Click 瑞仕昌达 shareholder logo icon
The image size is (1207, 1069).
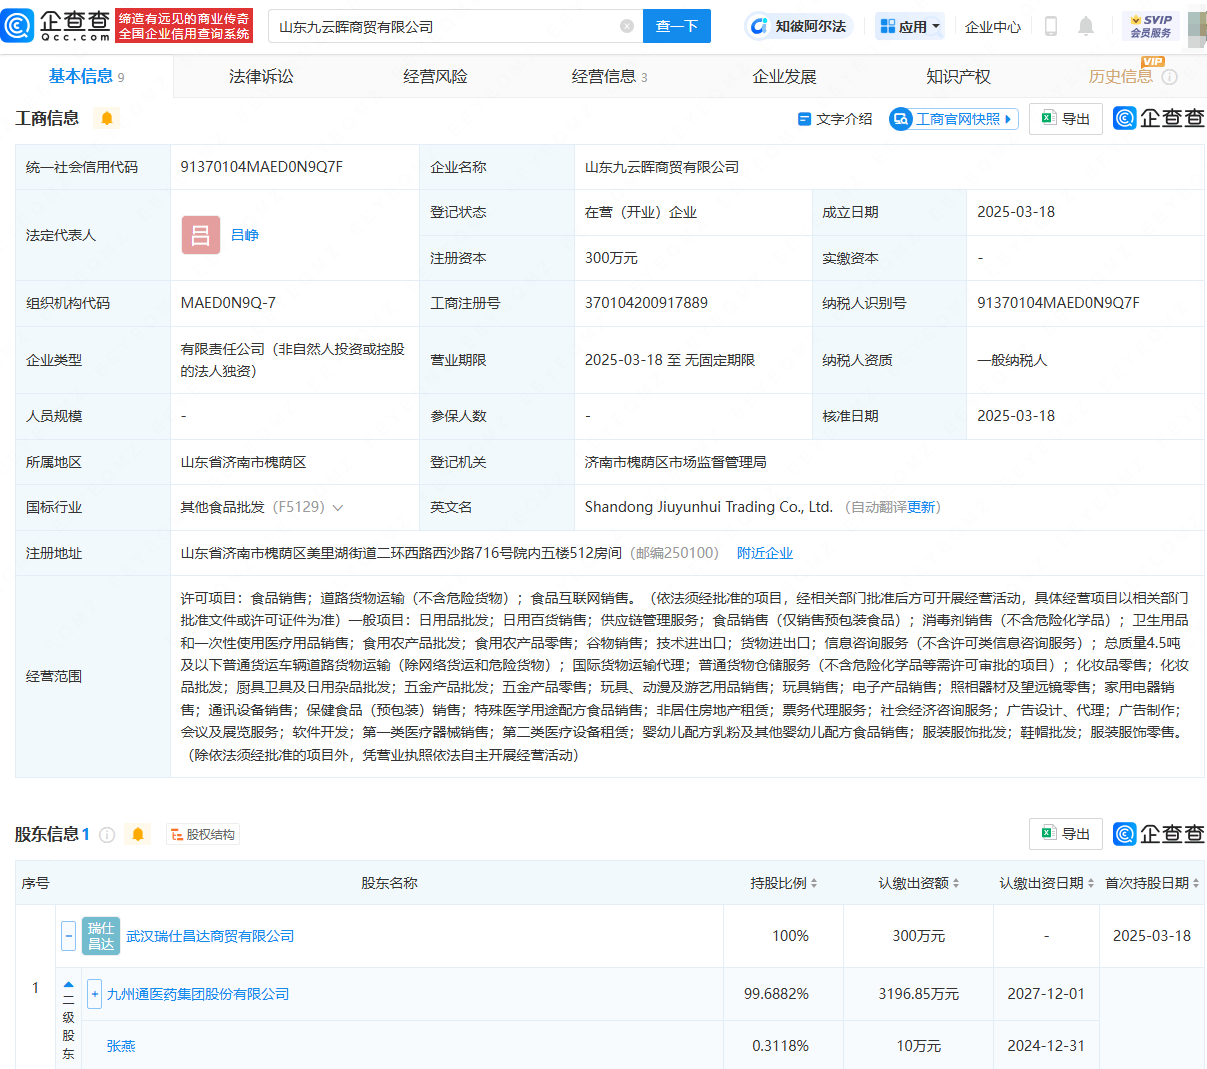pyautogui.click(x=101, y=936)
